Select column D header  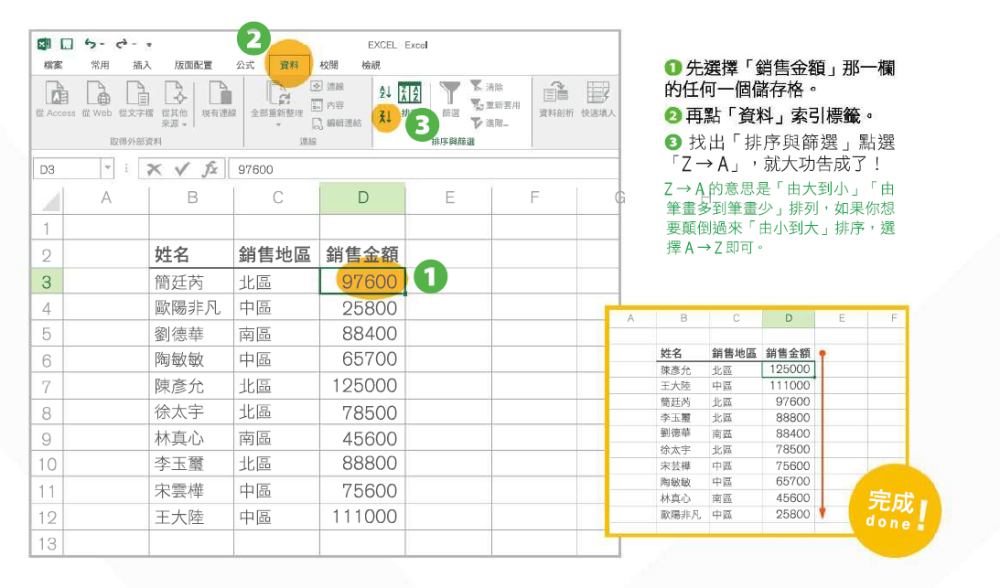coord(362,198)
